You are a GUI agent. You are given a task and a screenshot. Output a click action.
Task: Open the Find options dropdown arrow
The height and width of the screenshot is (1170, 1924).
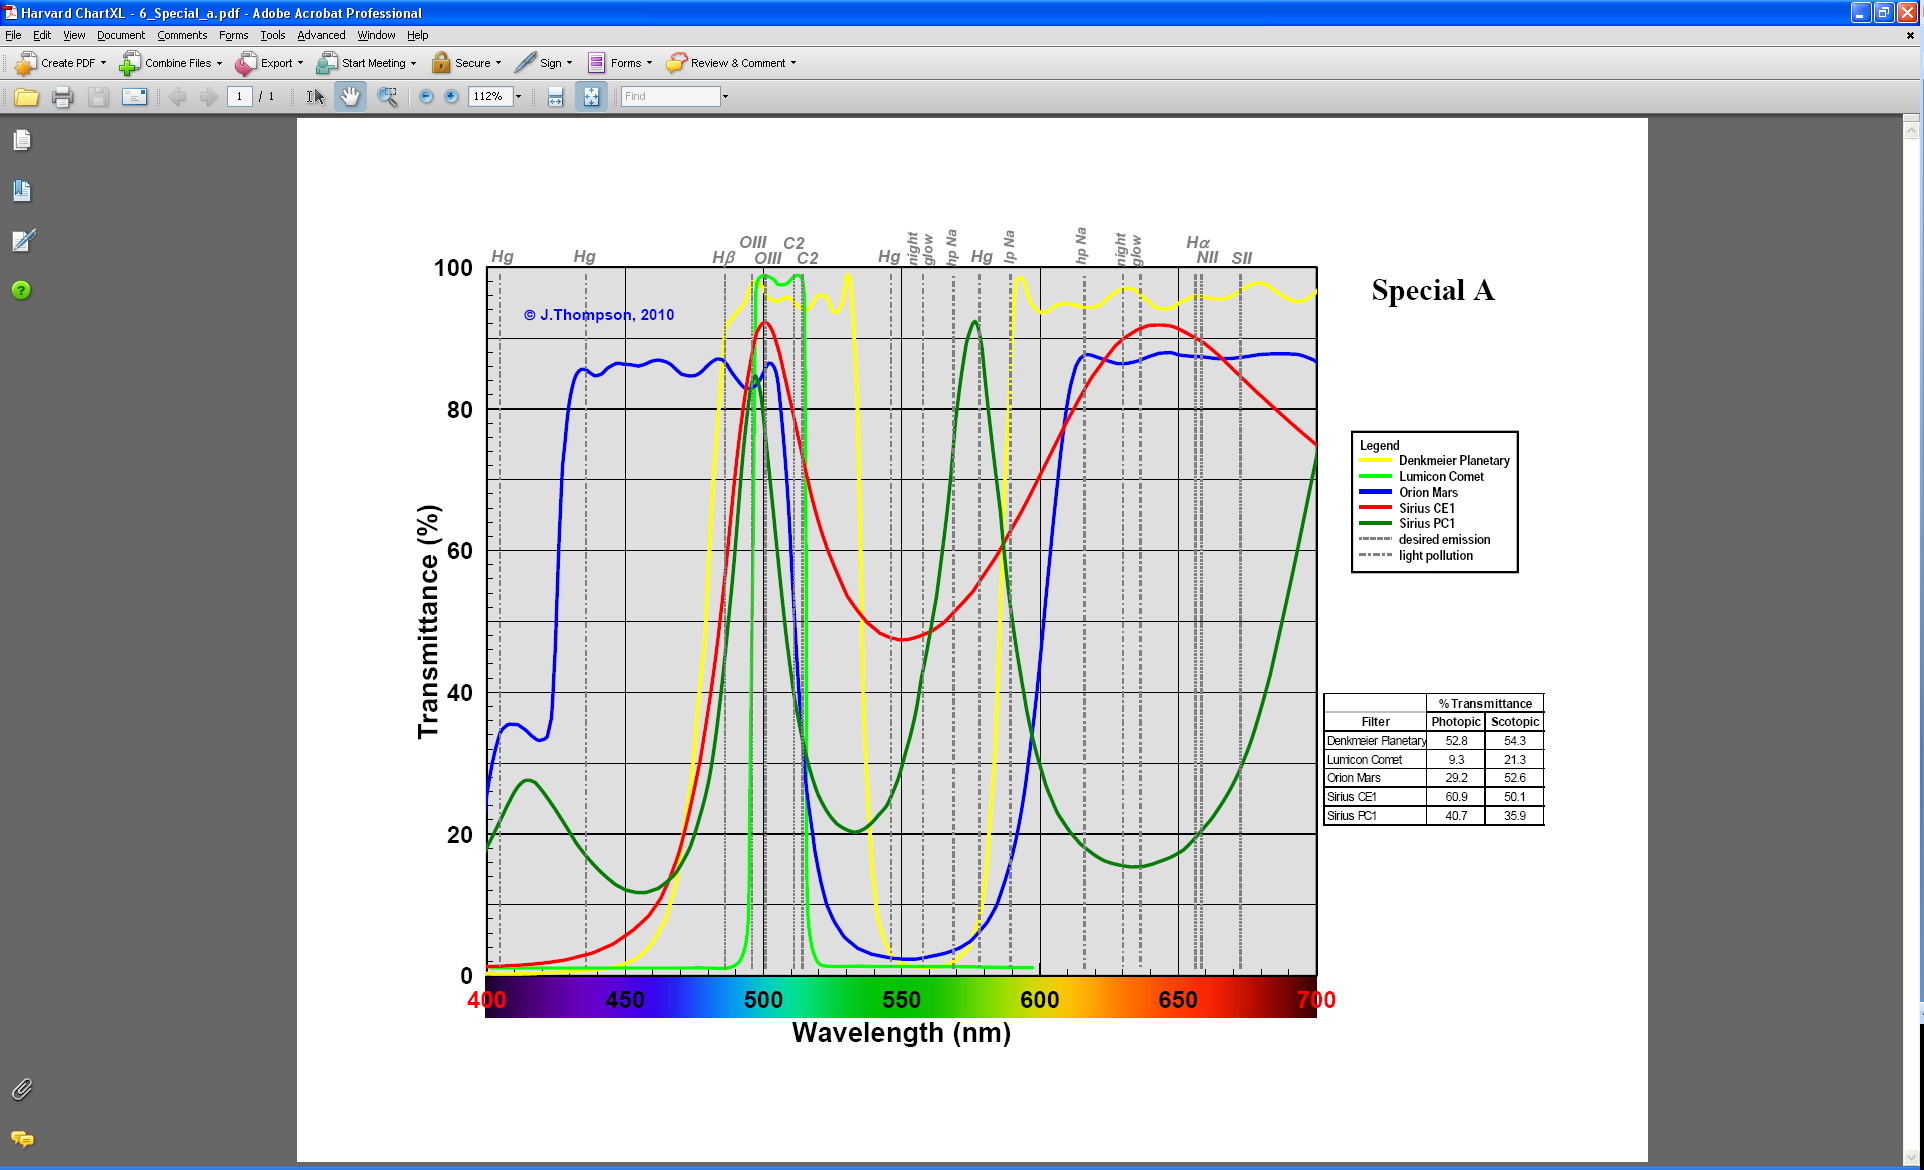tap(725, 97)
